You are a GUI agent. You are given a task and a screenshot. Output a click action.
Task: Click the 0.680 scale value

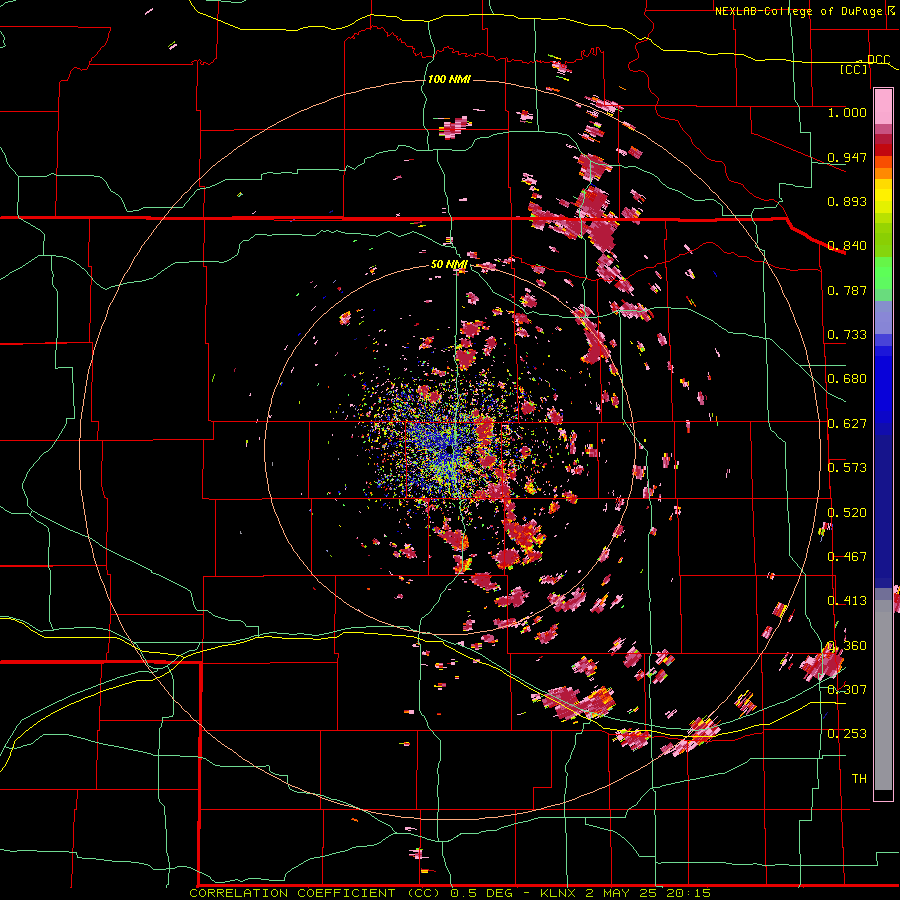point(847,379)
